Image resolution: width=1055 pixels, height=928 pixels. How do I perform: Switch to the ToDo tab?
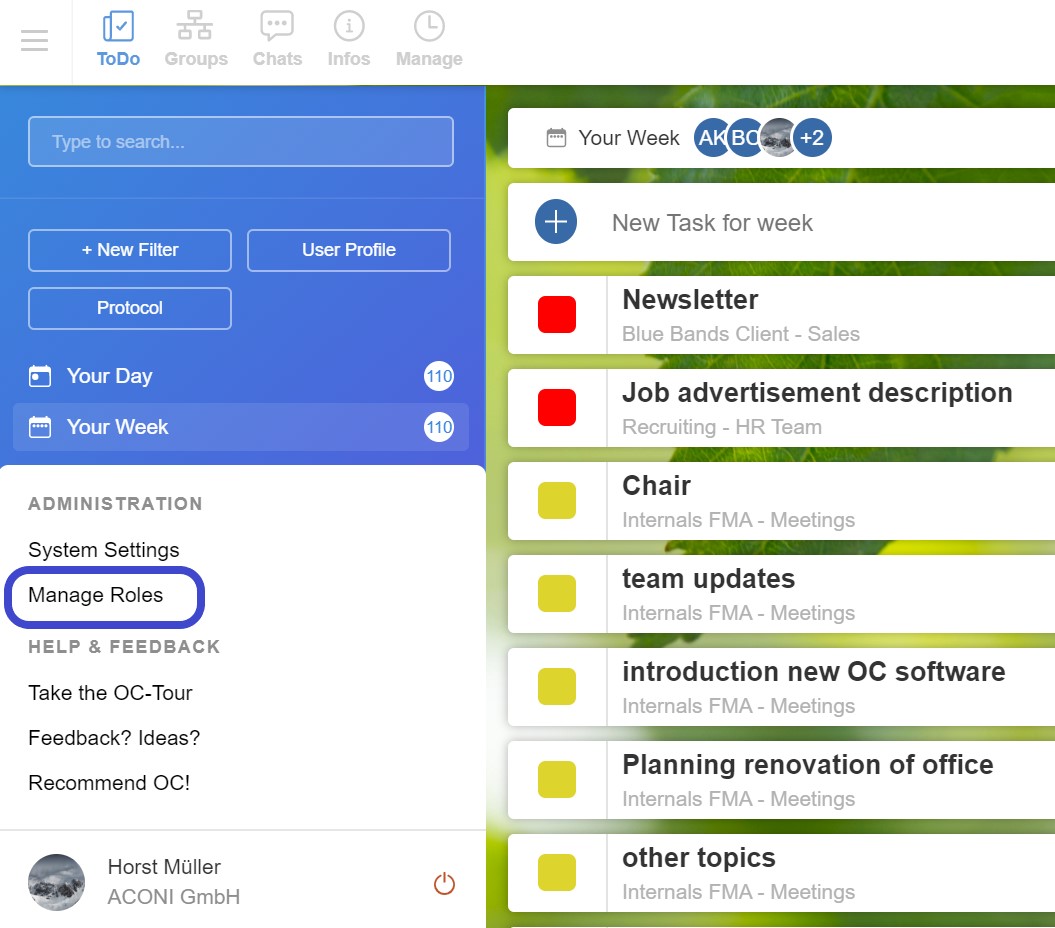coord(118,40)
